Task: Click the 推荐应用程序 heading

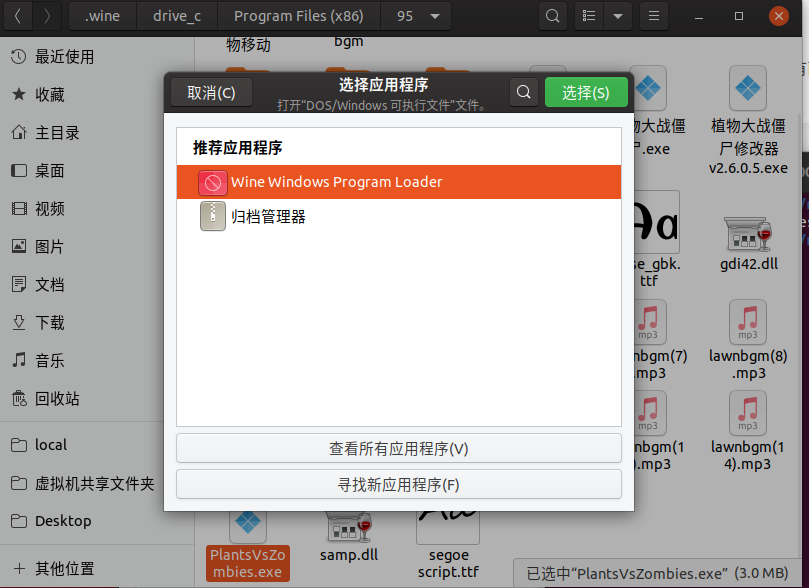Action: (x=237, y=148)
